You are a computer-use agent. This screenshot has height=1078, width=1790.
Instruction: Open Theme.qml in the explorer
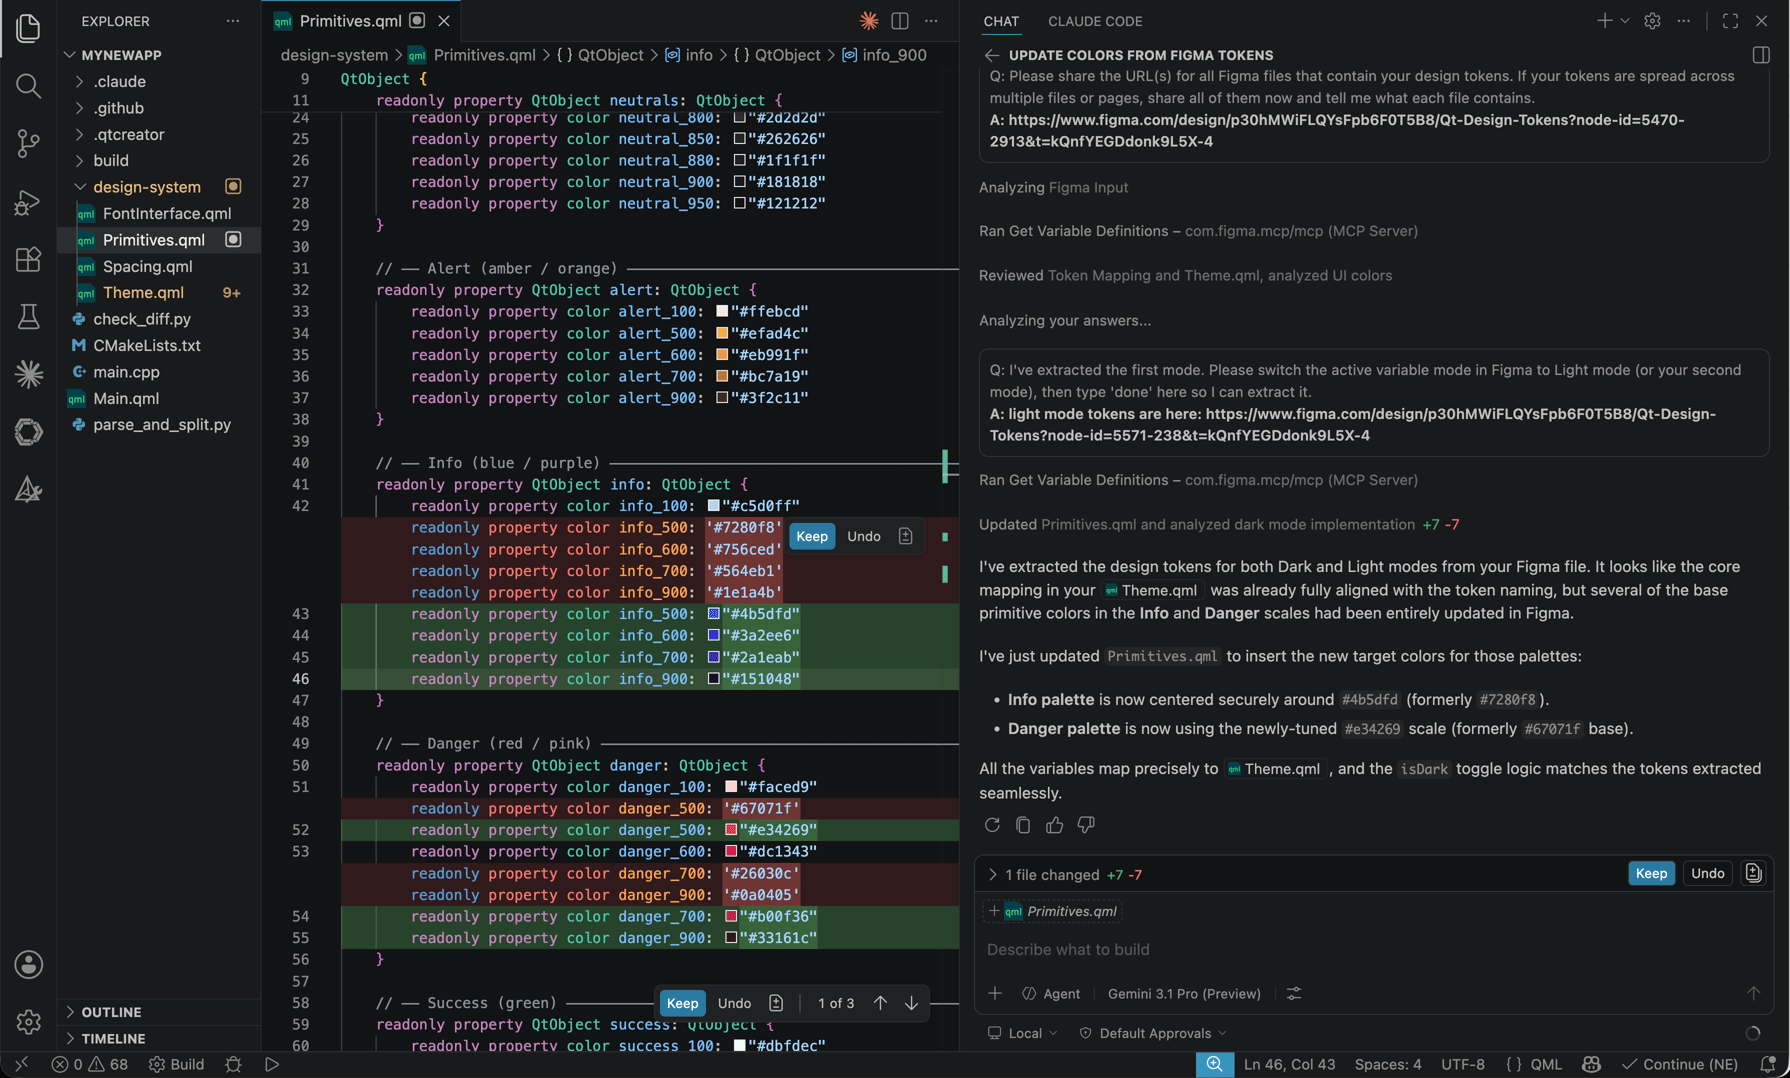pyautogui.click(x=143, y=292)
